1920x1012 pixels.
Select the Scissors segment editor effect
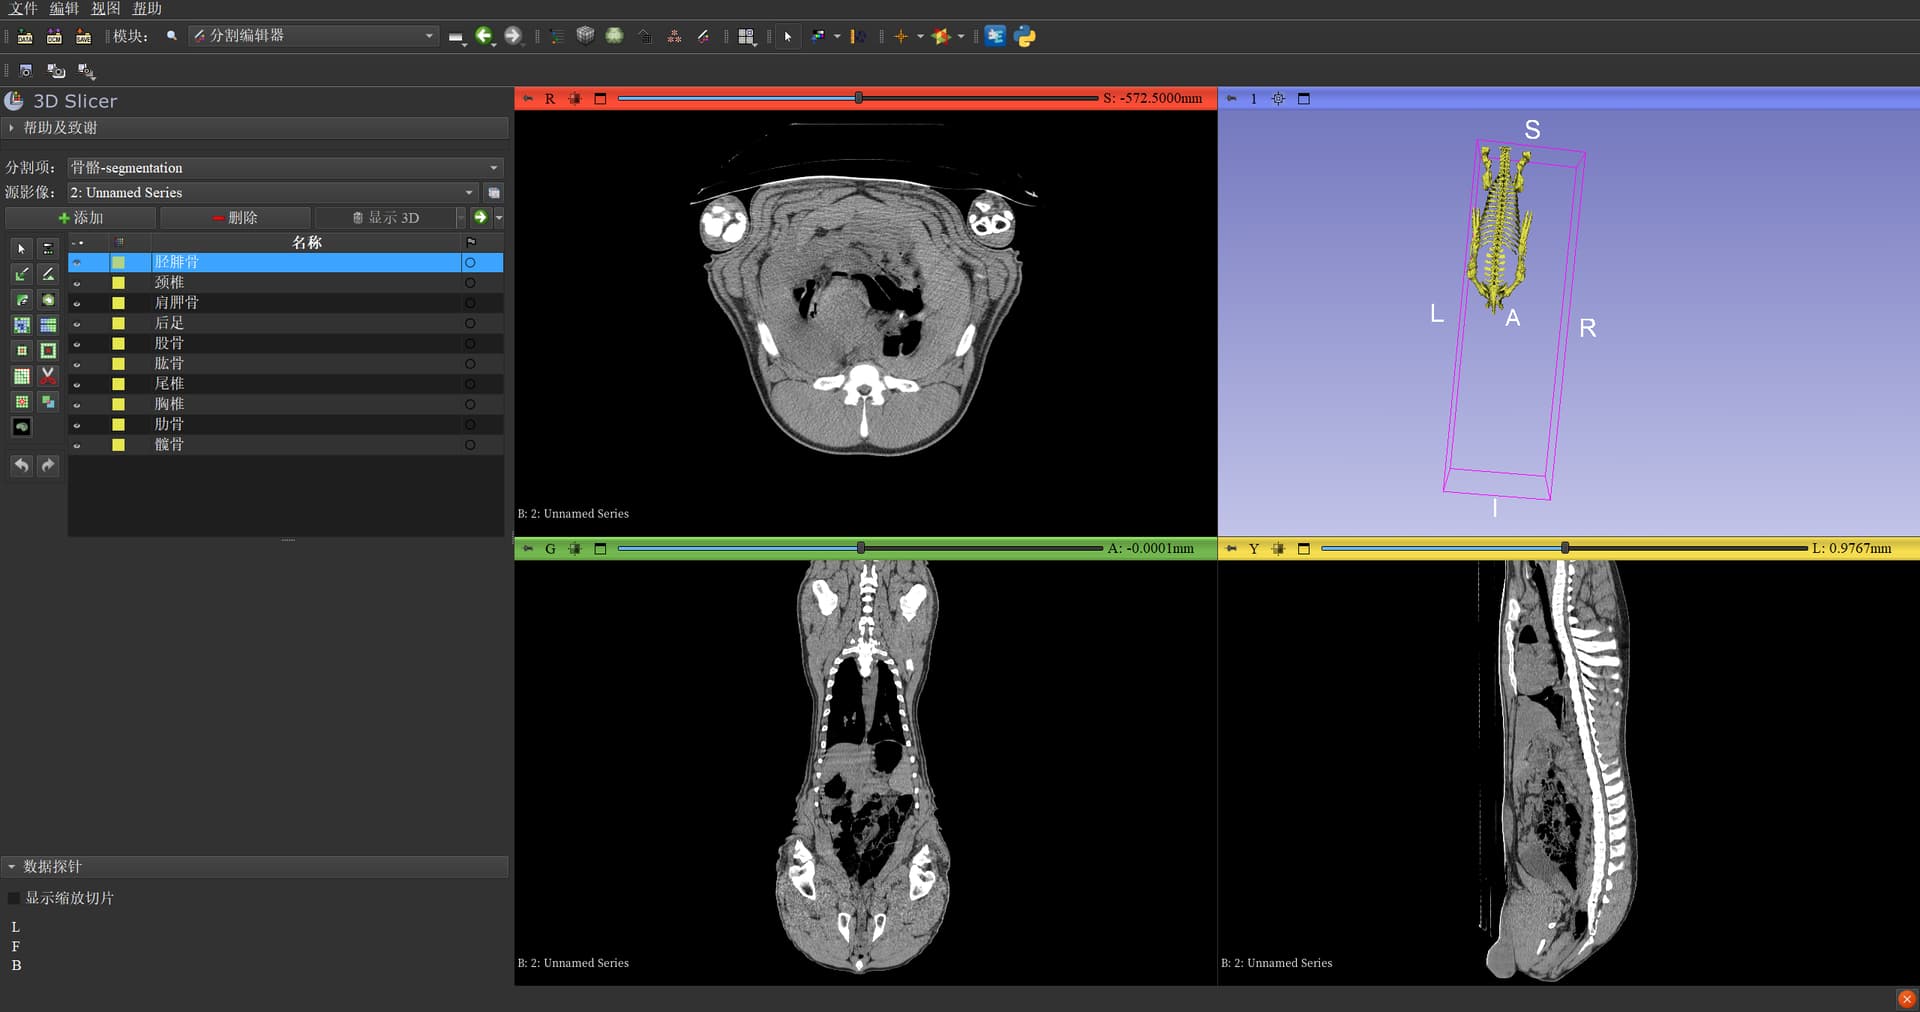tap(48, 376)
